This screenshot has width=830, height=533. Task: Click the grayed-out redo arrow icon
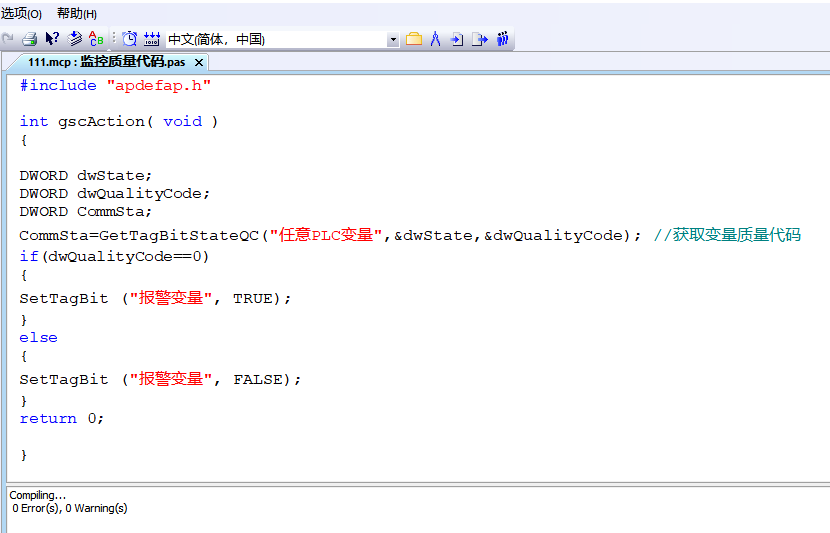click(9, 39)
